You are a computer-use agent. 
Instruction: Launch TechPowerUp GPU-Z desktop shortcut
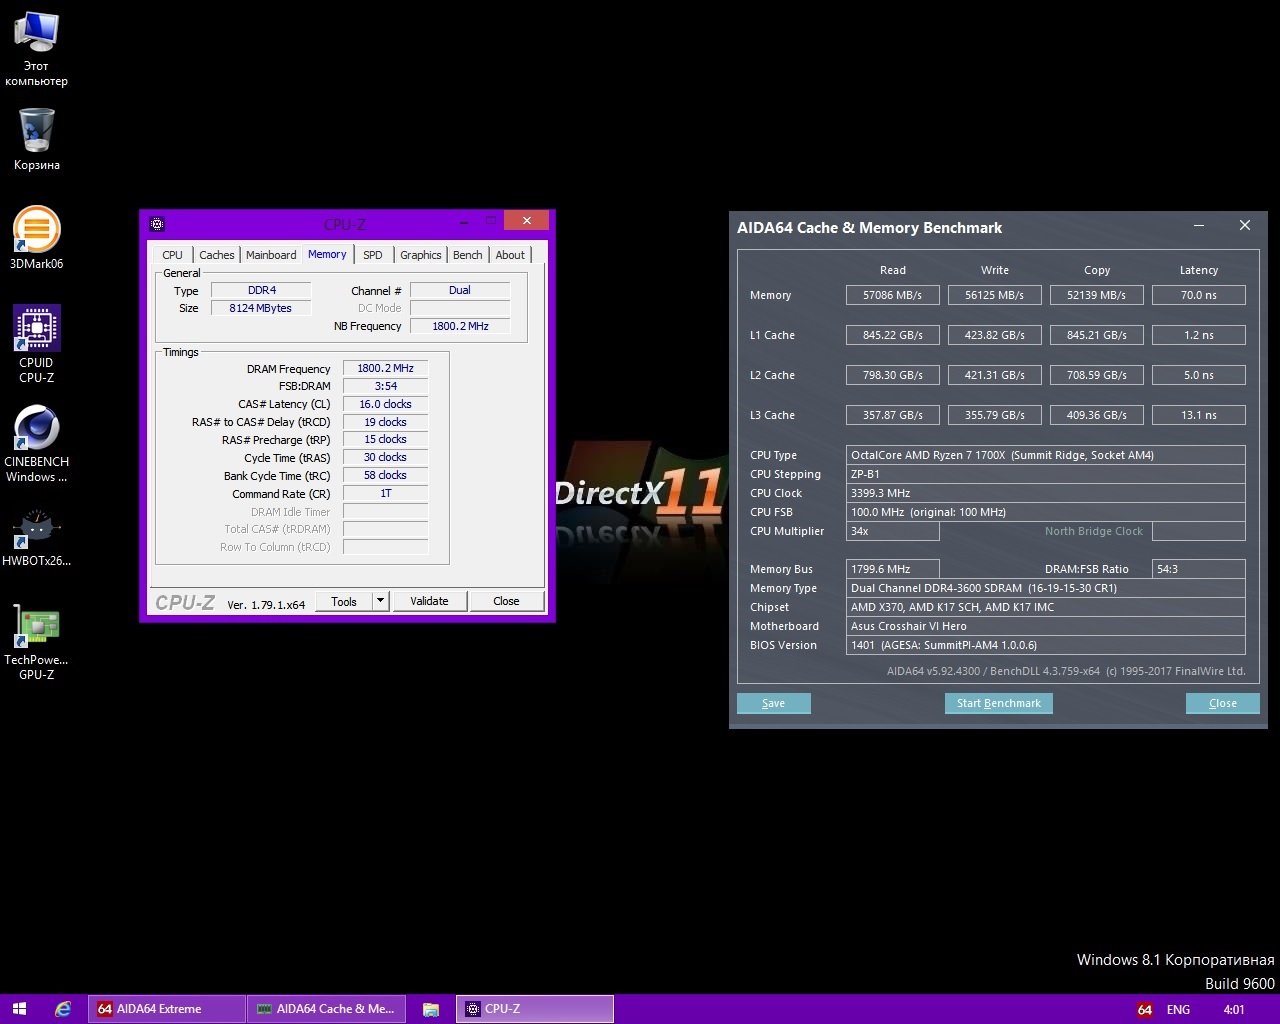pyautogui.click(x=36, y=642)
